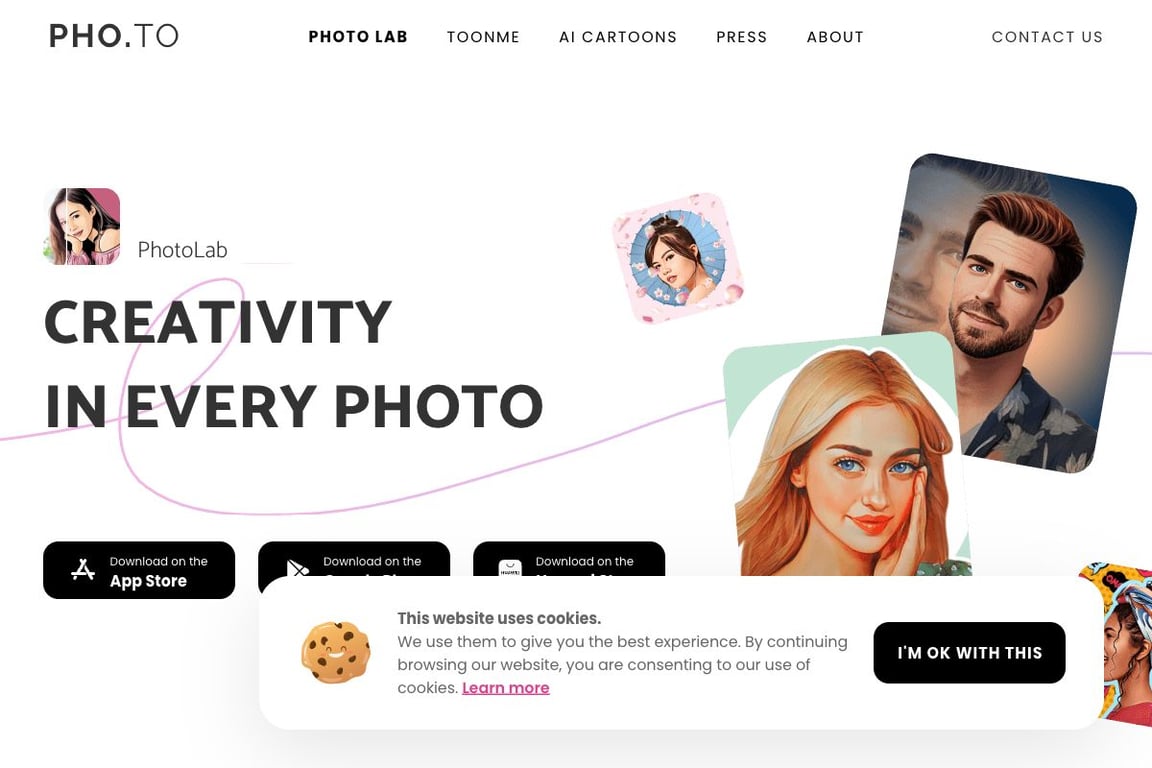This screenshot has width=1152, height=768.
Task: Click the Google Play triangle icon
Action: (x=297, y=568)
